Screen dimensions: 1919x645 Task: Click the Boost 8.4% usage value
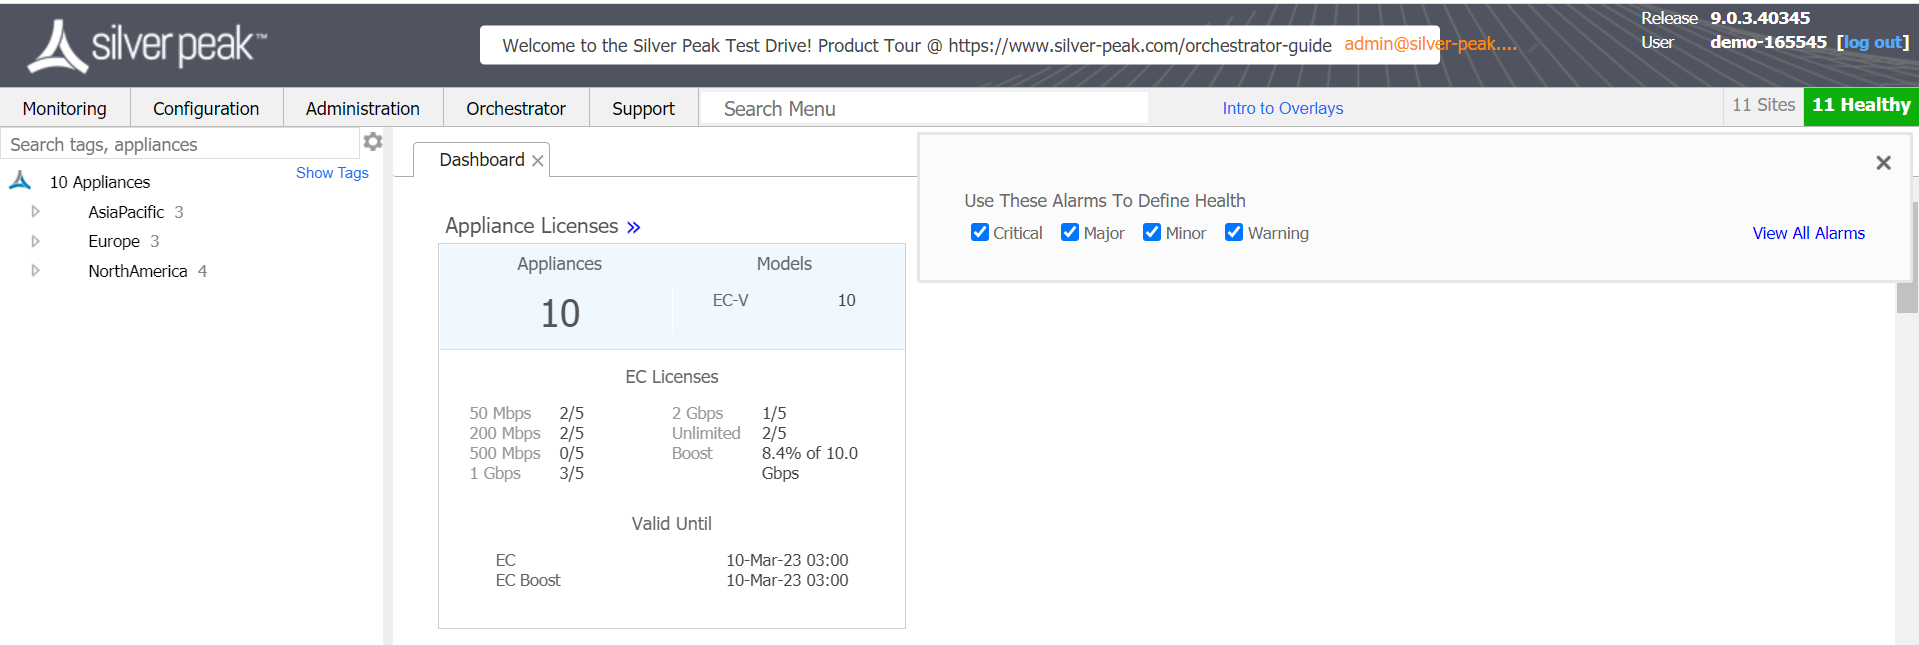pyautogui.click(x=810, y=463)
